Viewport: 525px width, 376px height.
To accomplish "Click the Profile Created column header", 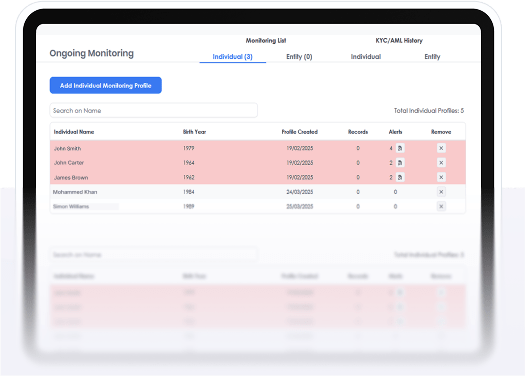I will click(300, 132).
